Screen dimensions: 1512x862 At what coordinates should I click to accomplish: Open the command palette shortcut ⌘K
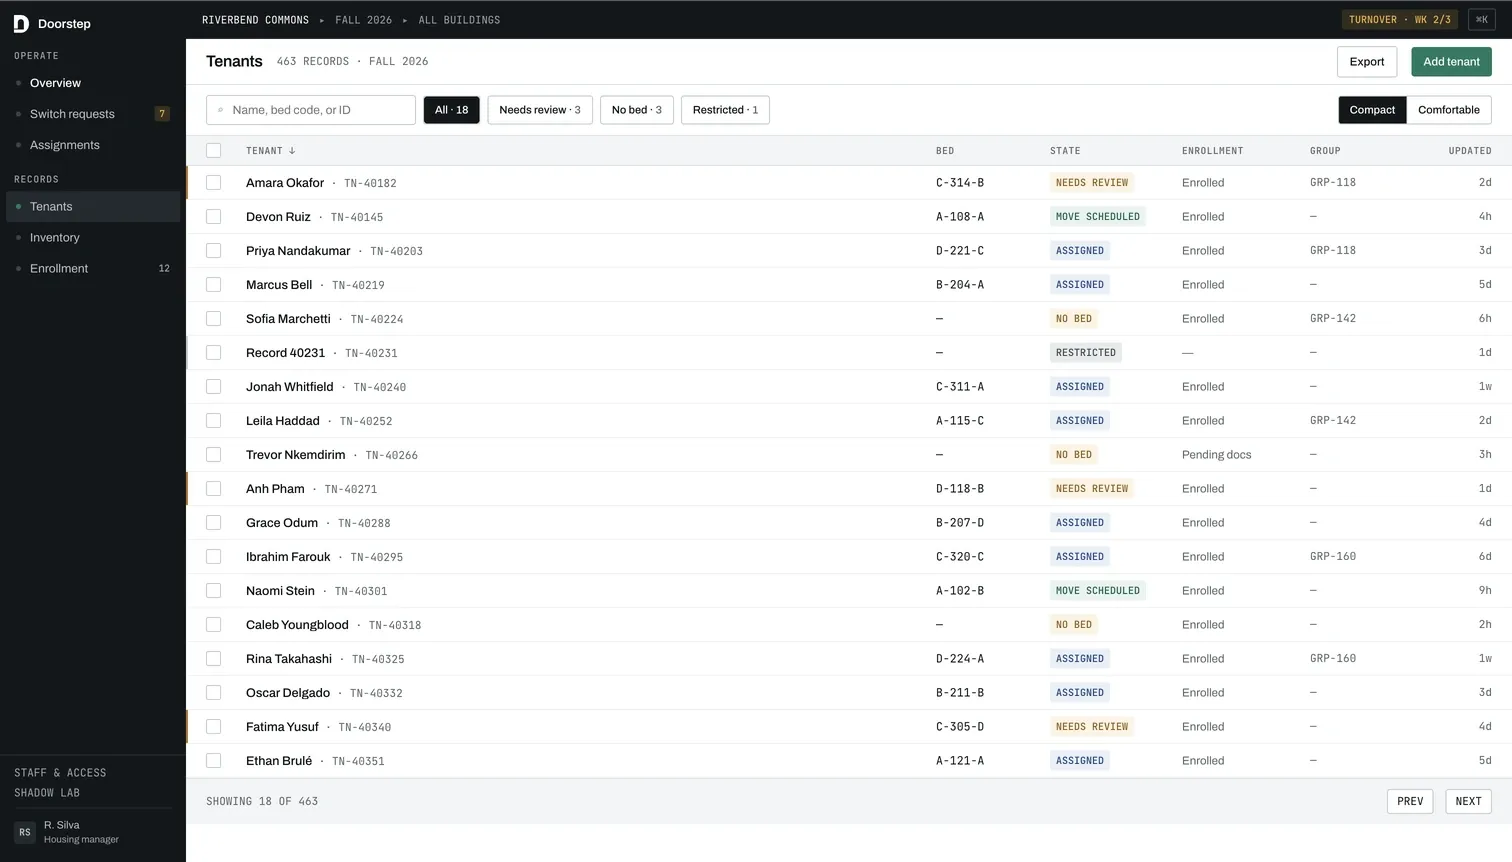(1481, 20)
